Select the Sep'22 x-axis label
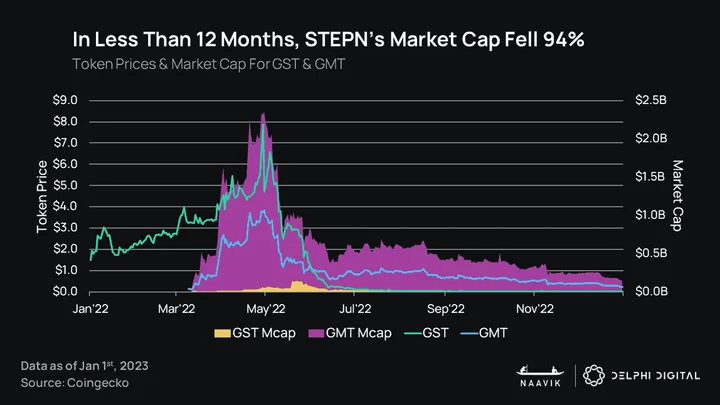This screenshot has width=720, height=405. 445,309
